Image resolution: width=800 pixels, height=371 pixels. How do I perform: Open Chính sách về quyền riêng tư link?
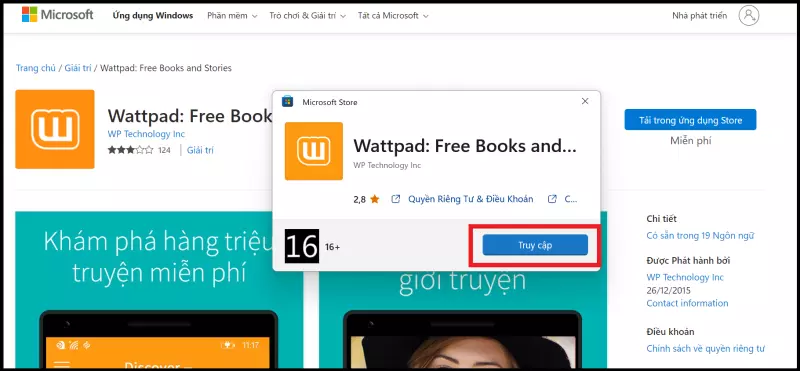706,349
